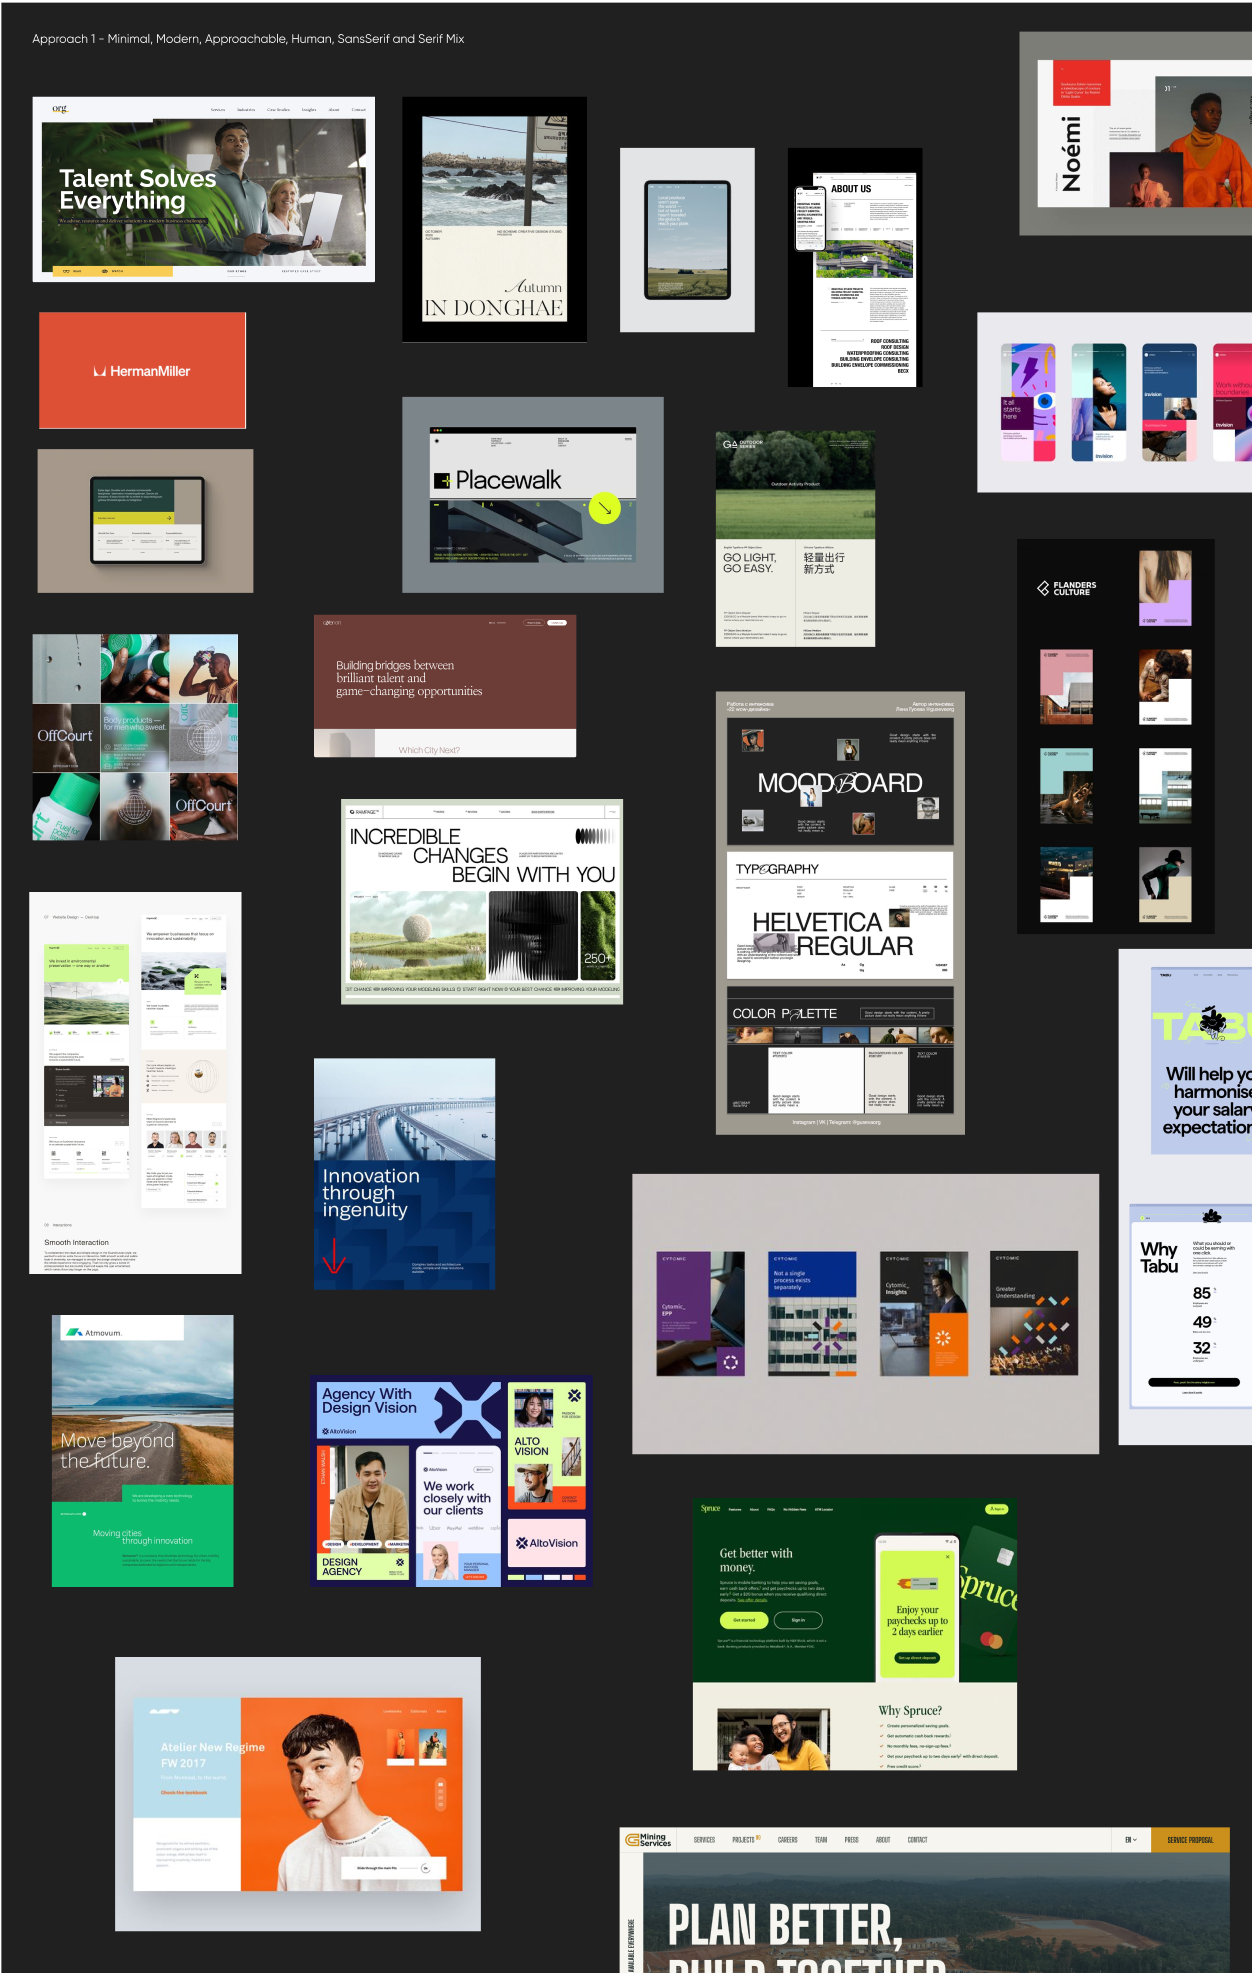Open Contact in Mining Services navigation
The height and width of the screenshot is (1973, 1252).
917,1840
